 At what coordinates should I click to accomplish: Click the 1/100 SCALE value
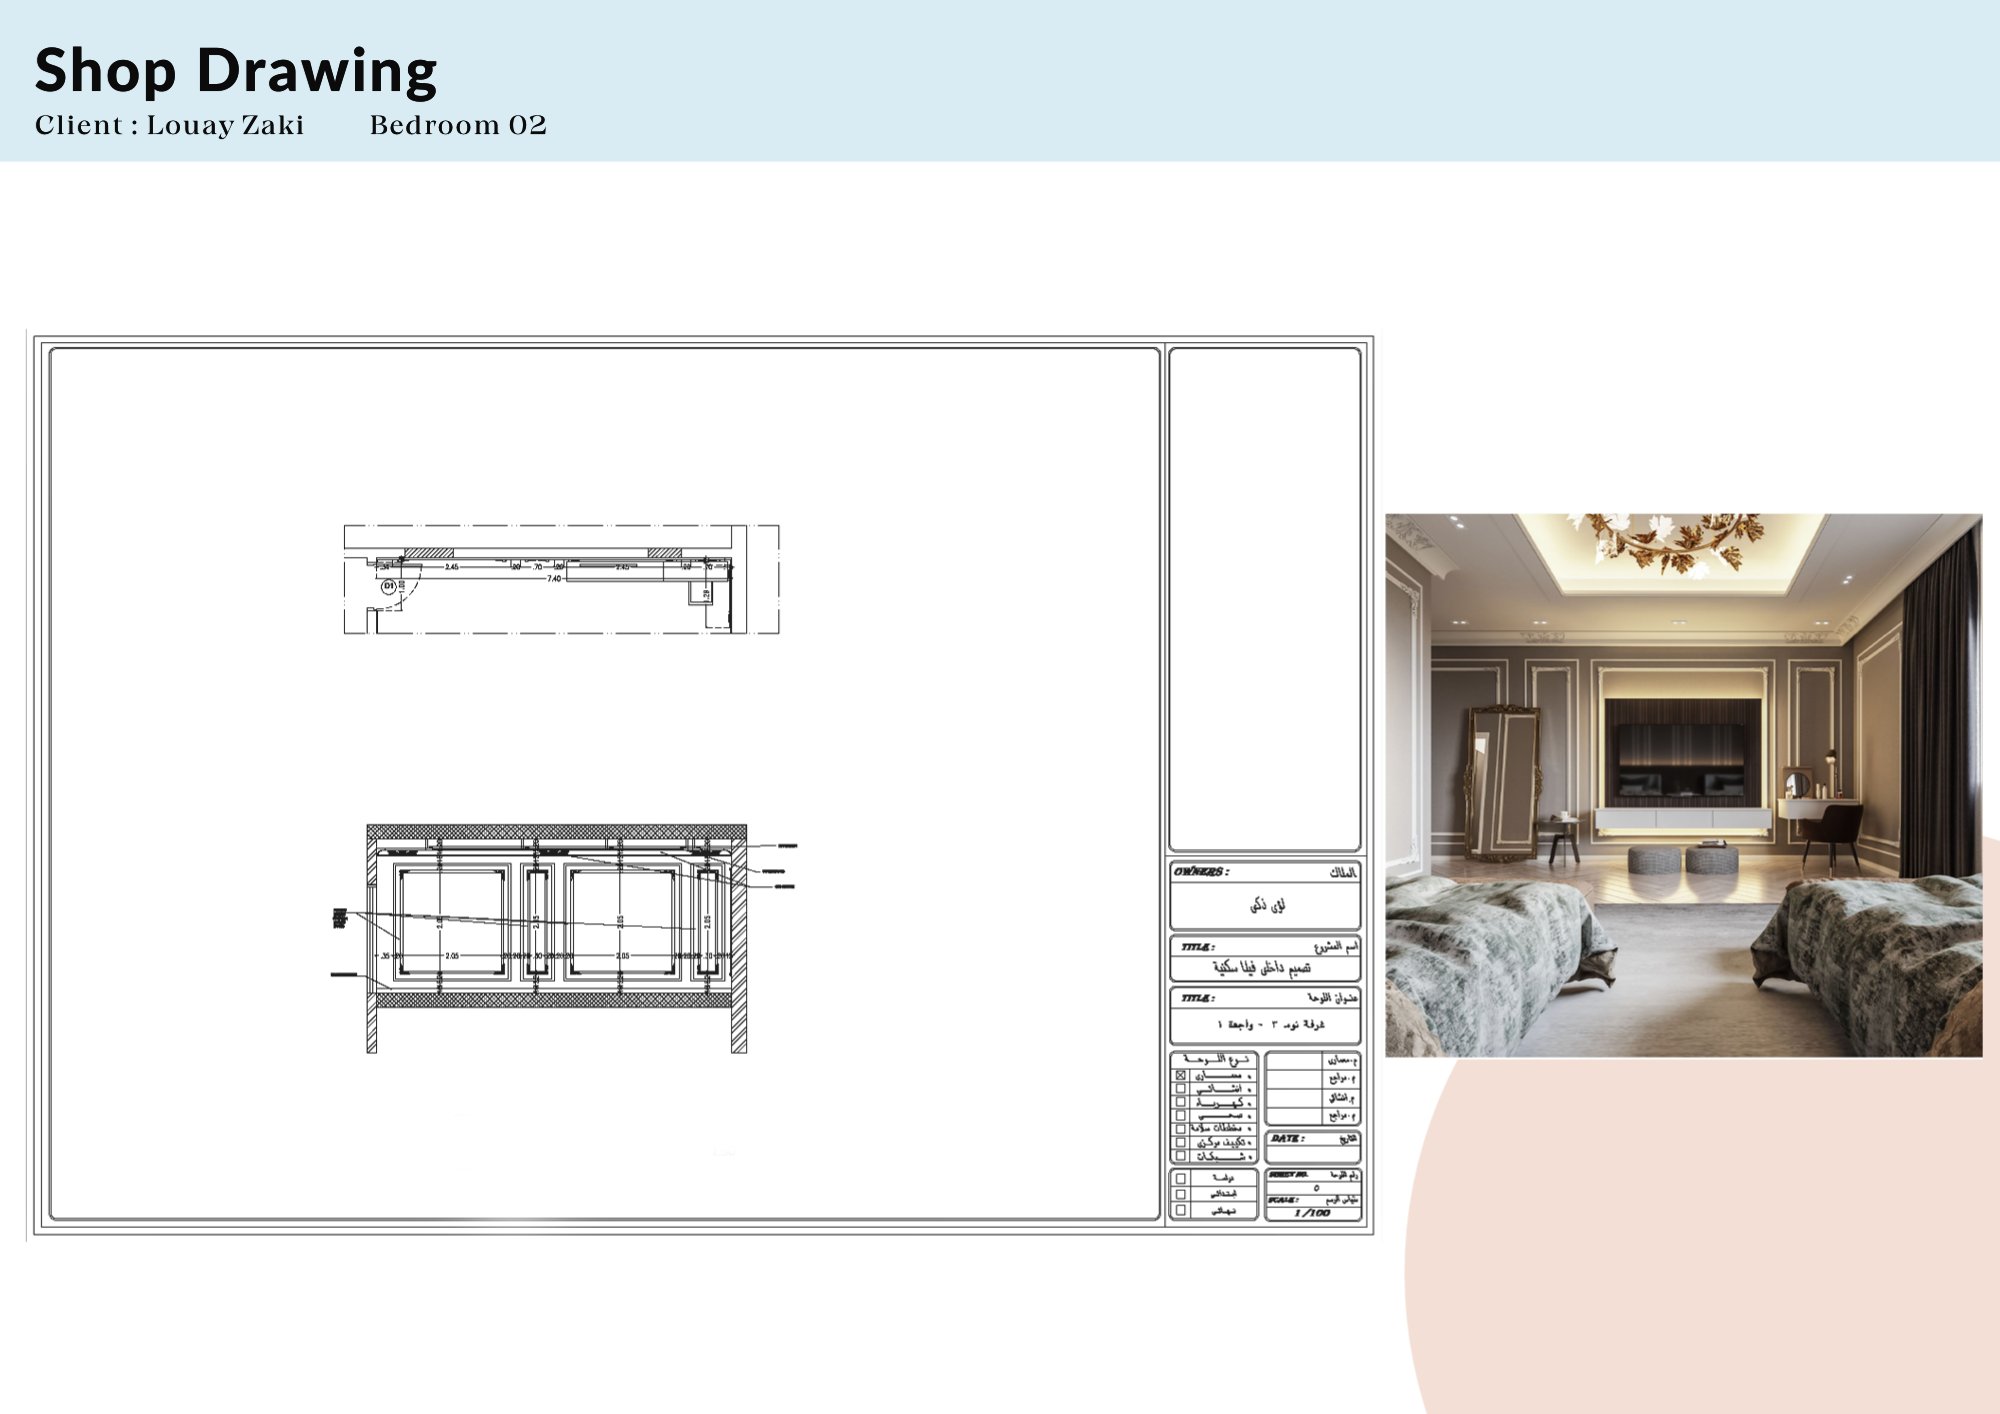pyautogui.click(x=1312, y=1213)
